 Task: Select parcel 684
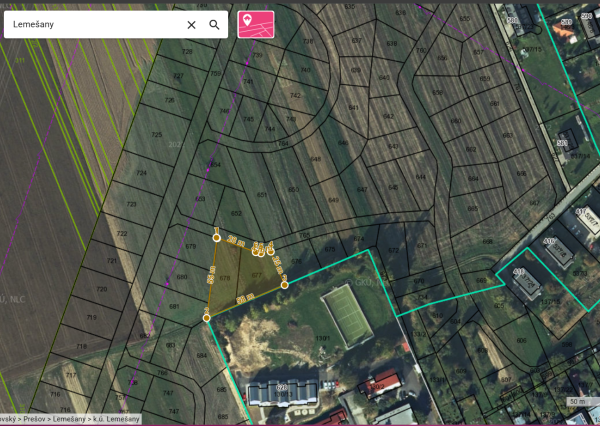[202, 356]
